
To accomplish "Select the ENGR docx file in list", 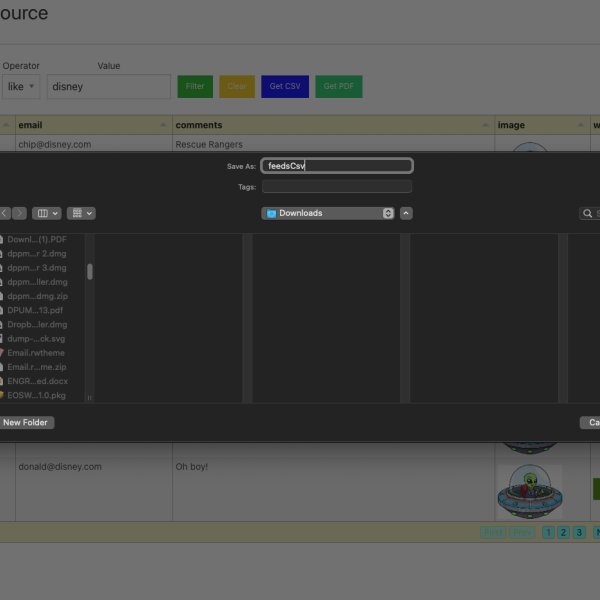I will click(37, 382).
